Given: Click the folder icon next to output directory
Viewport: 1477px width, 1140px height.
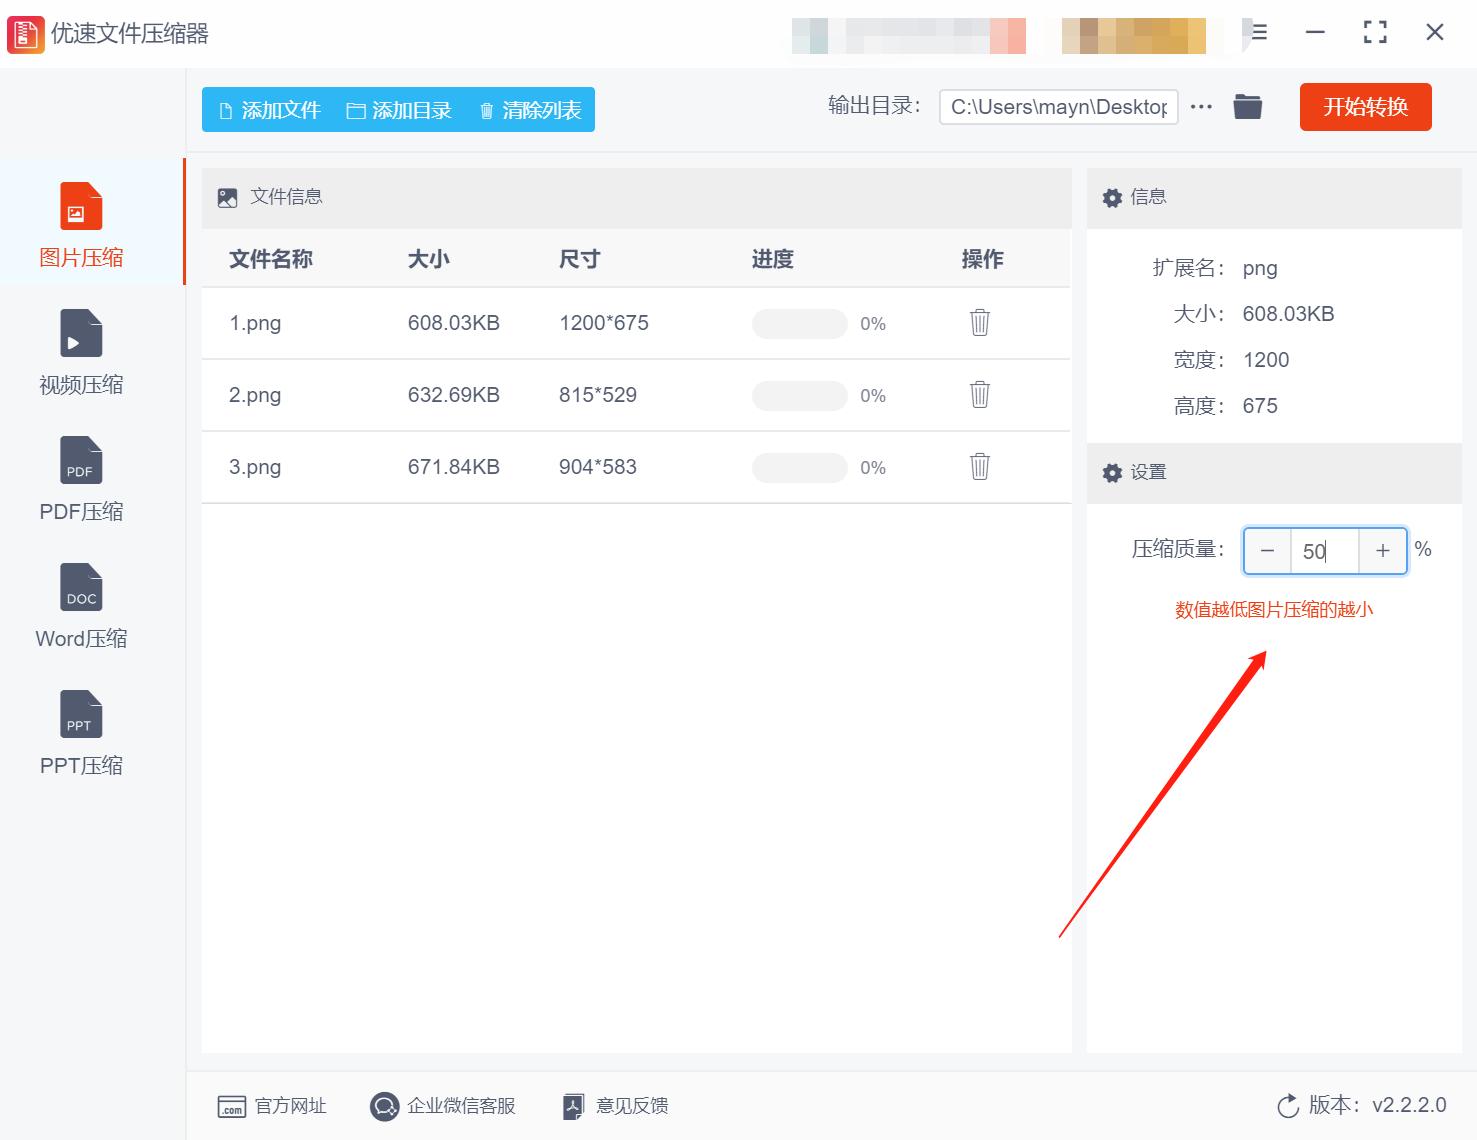Looking at the screenshot, I should pyautogui.click(x=1247, y=106).
